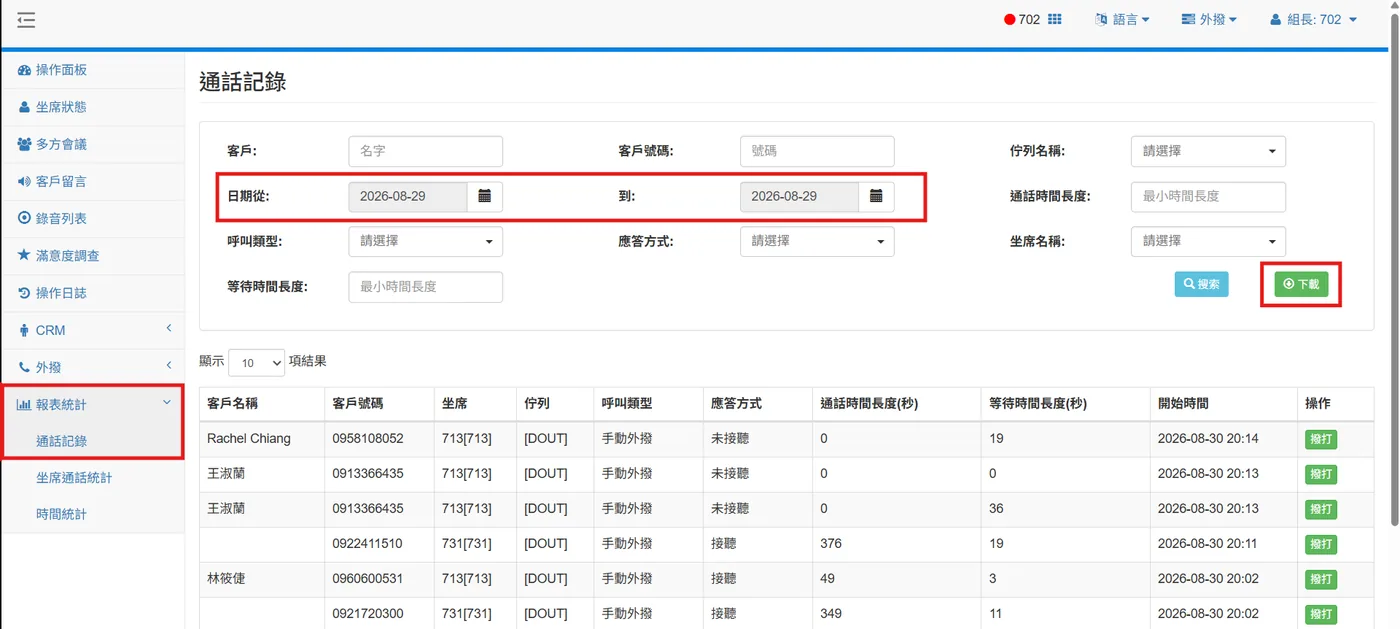Screen dimensions: 1400x629
Task: Click phone number 0958108052
Action: point(368,438)
